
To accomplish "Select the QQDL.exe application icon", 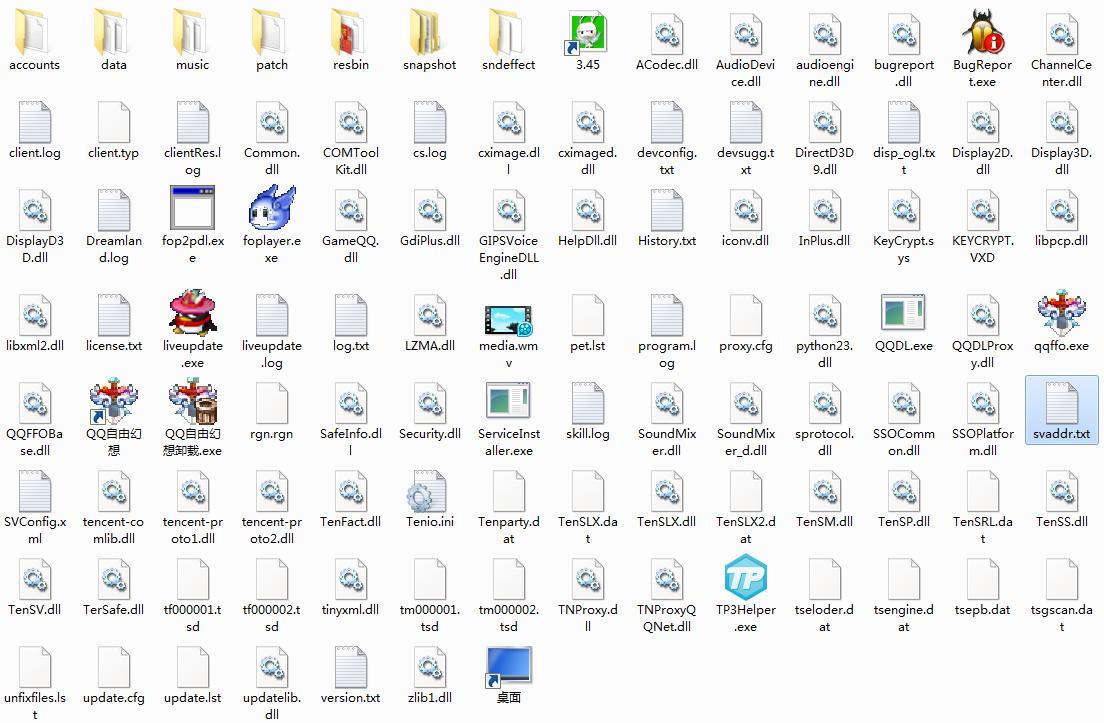I will tap(903, 314).
